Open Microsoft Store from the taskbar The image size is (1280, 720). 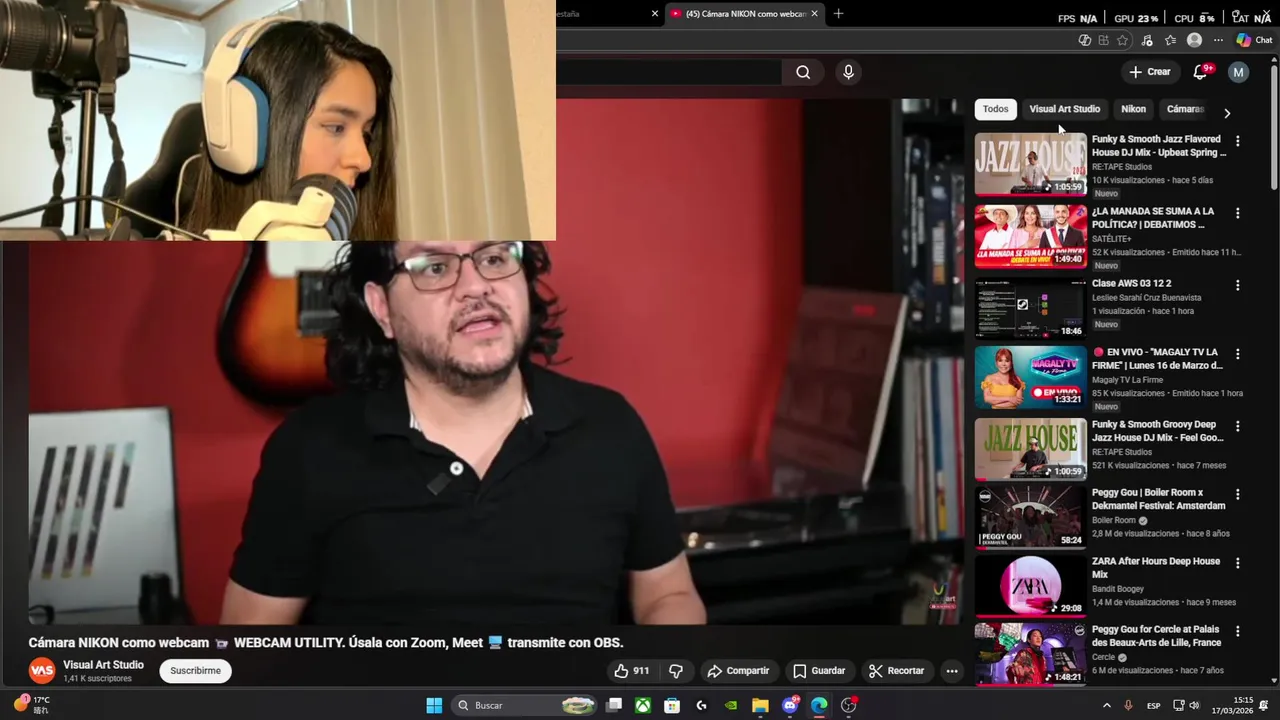point(672,706)
